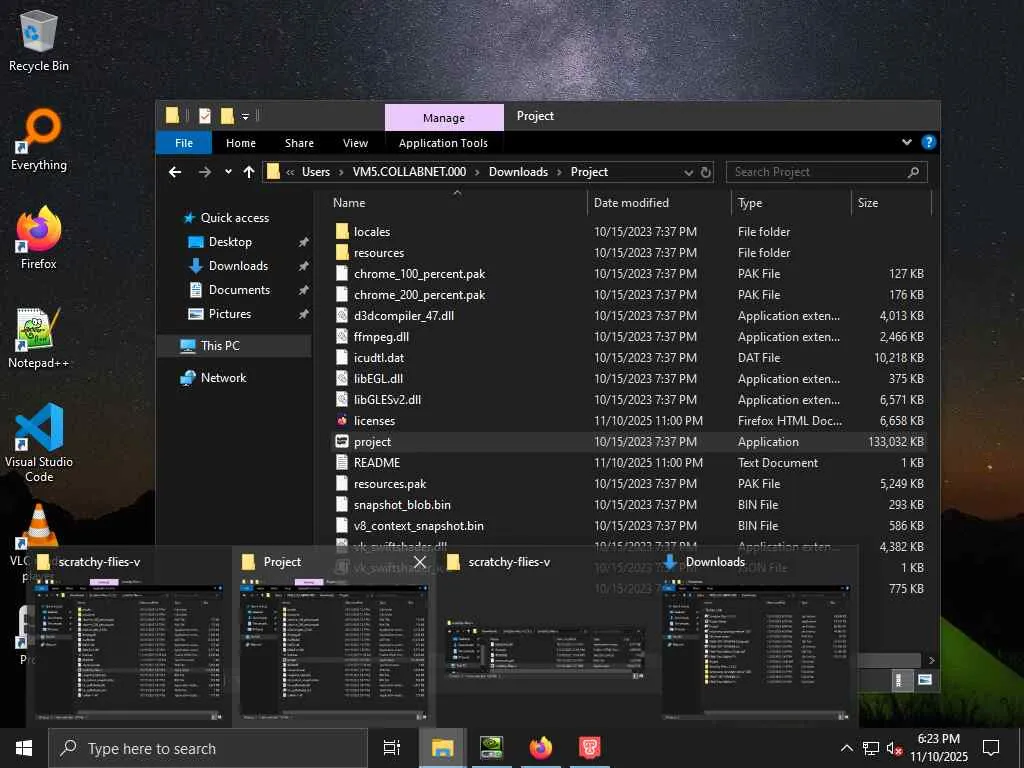Select the snapshot_blob.bin file name

(x=402, y=505)
